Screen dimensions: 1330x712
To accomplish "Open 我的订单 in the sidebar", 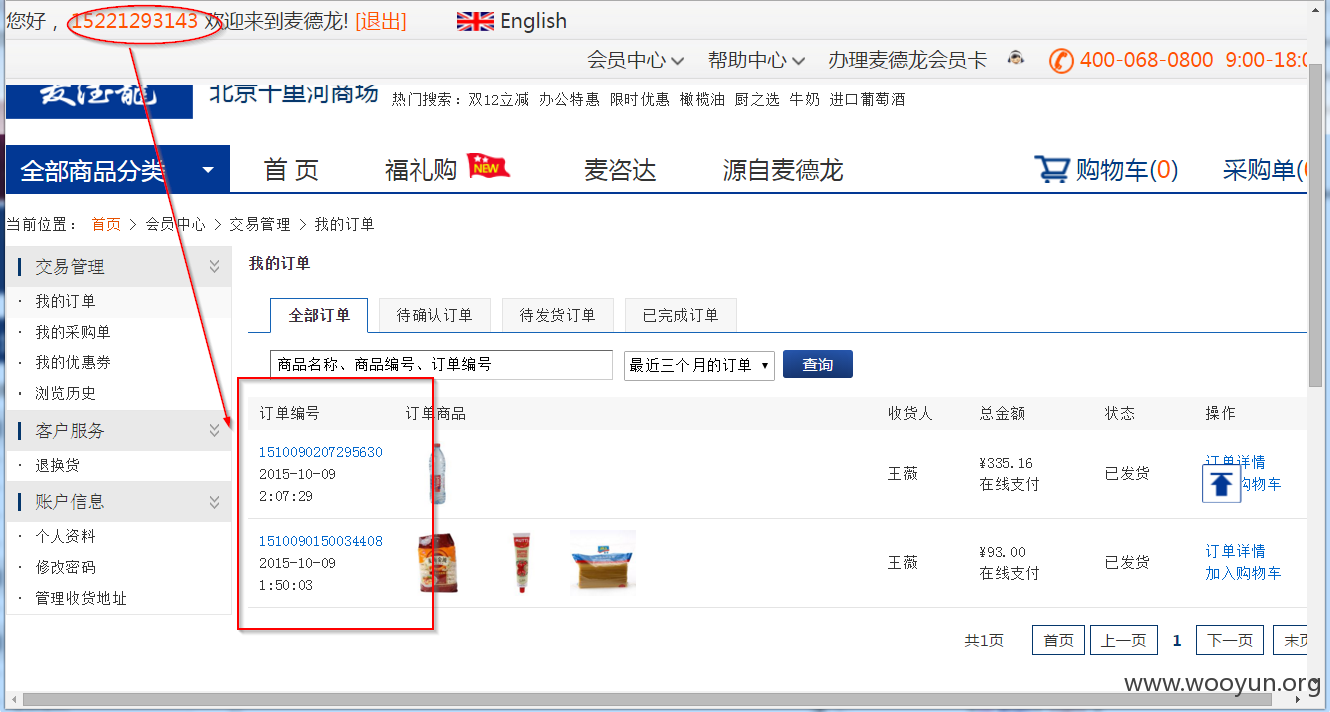I will click(66, 301).
